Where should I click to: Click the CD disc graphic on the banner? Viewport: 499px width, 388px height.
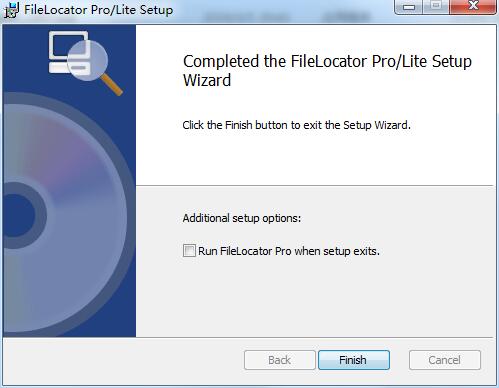point(65,214)
